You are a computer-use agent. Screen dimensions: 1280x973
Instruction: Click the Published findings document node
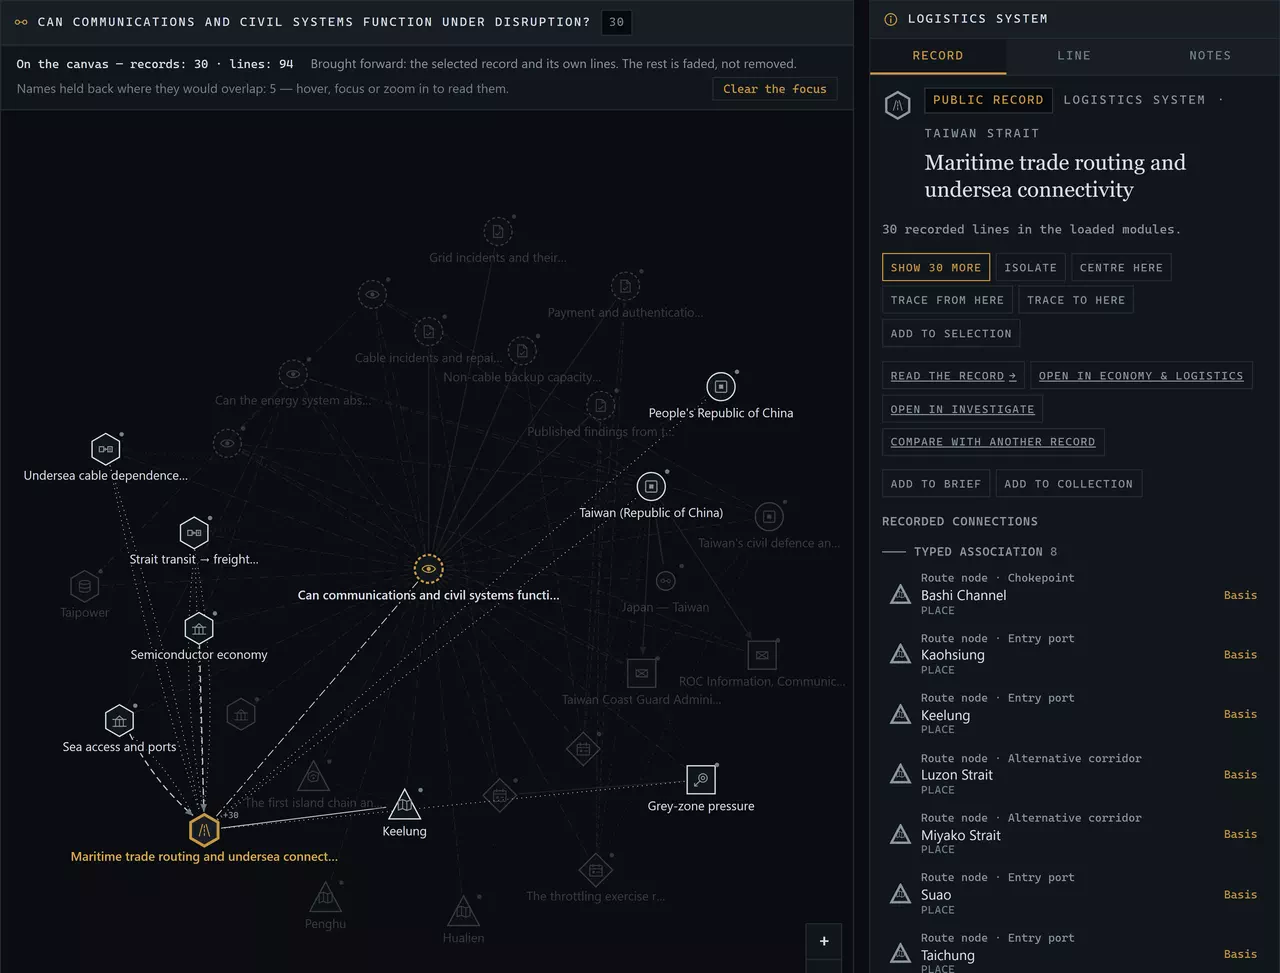tap(600, 406)
